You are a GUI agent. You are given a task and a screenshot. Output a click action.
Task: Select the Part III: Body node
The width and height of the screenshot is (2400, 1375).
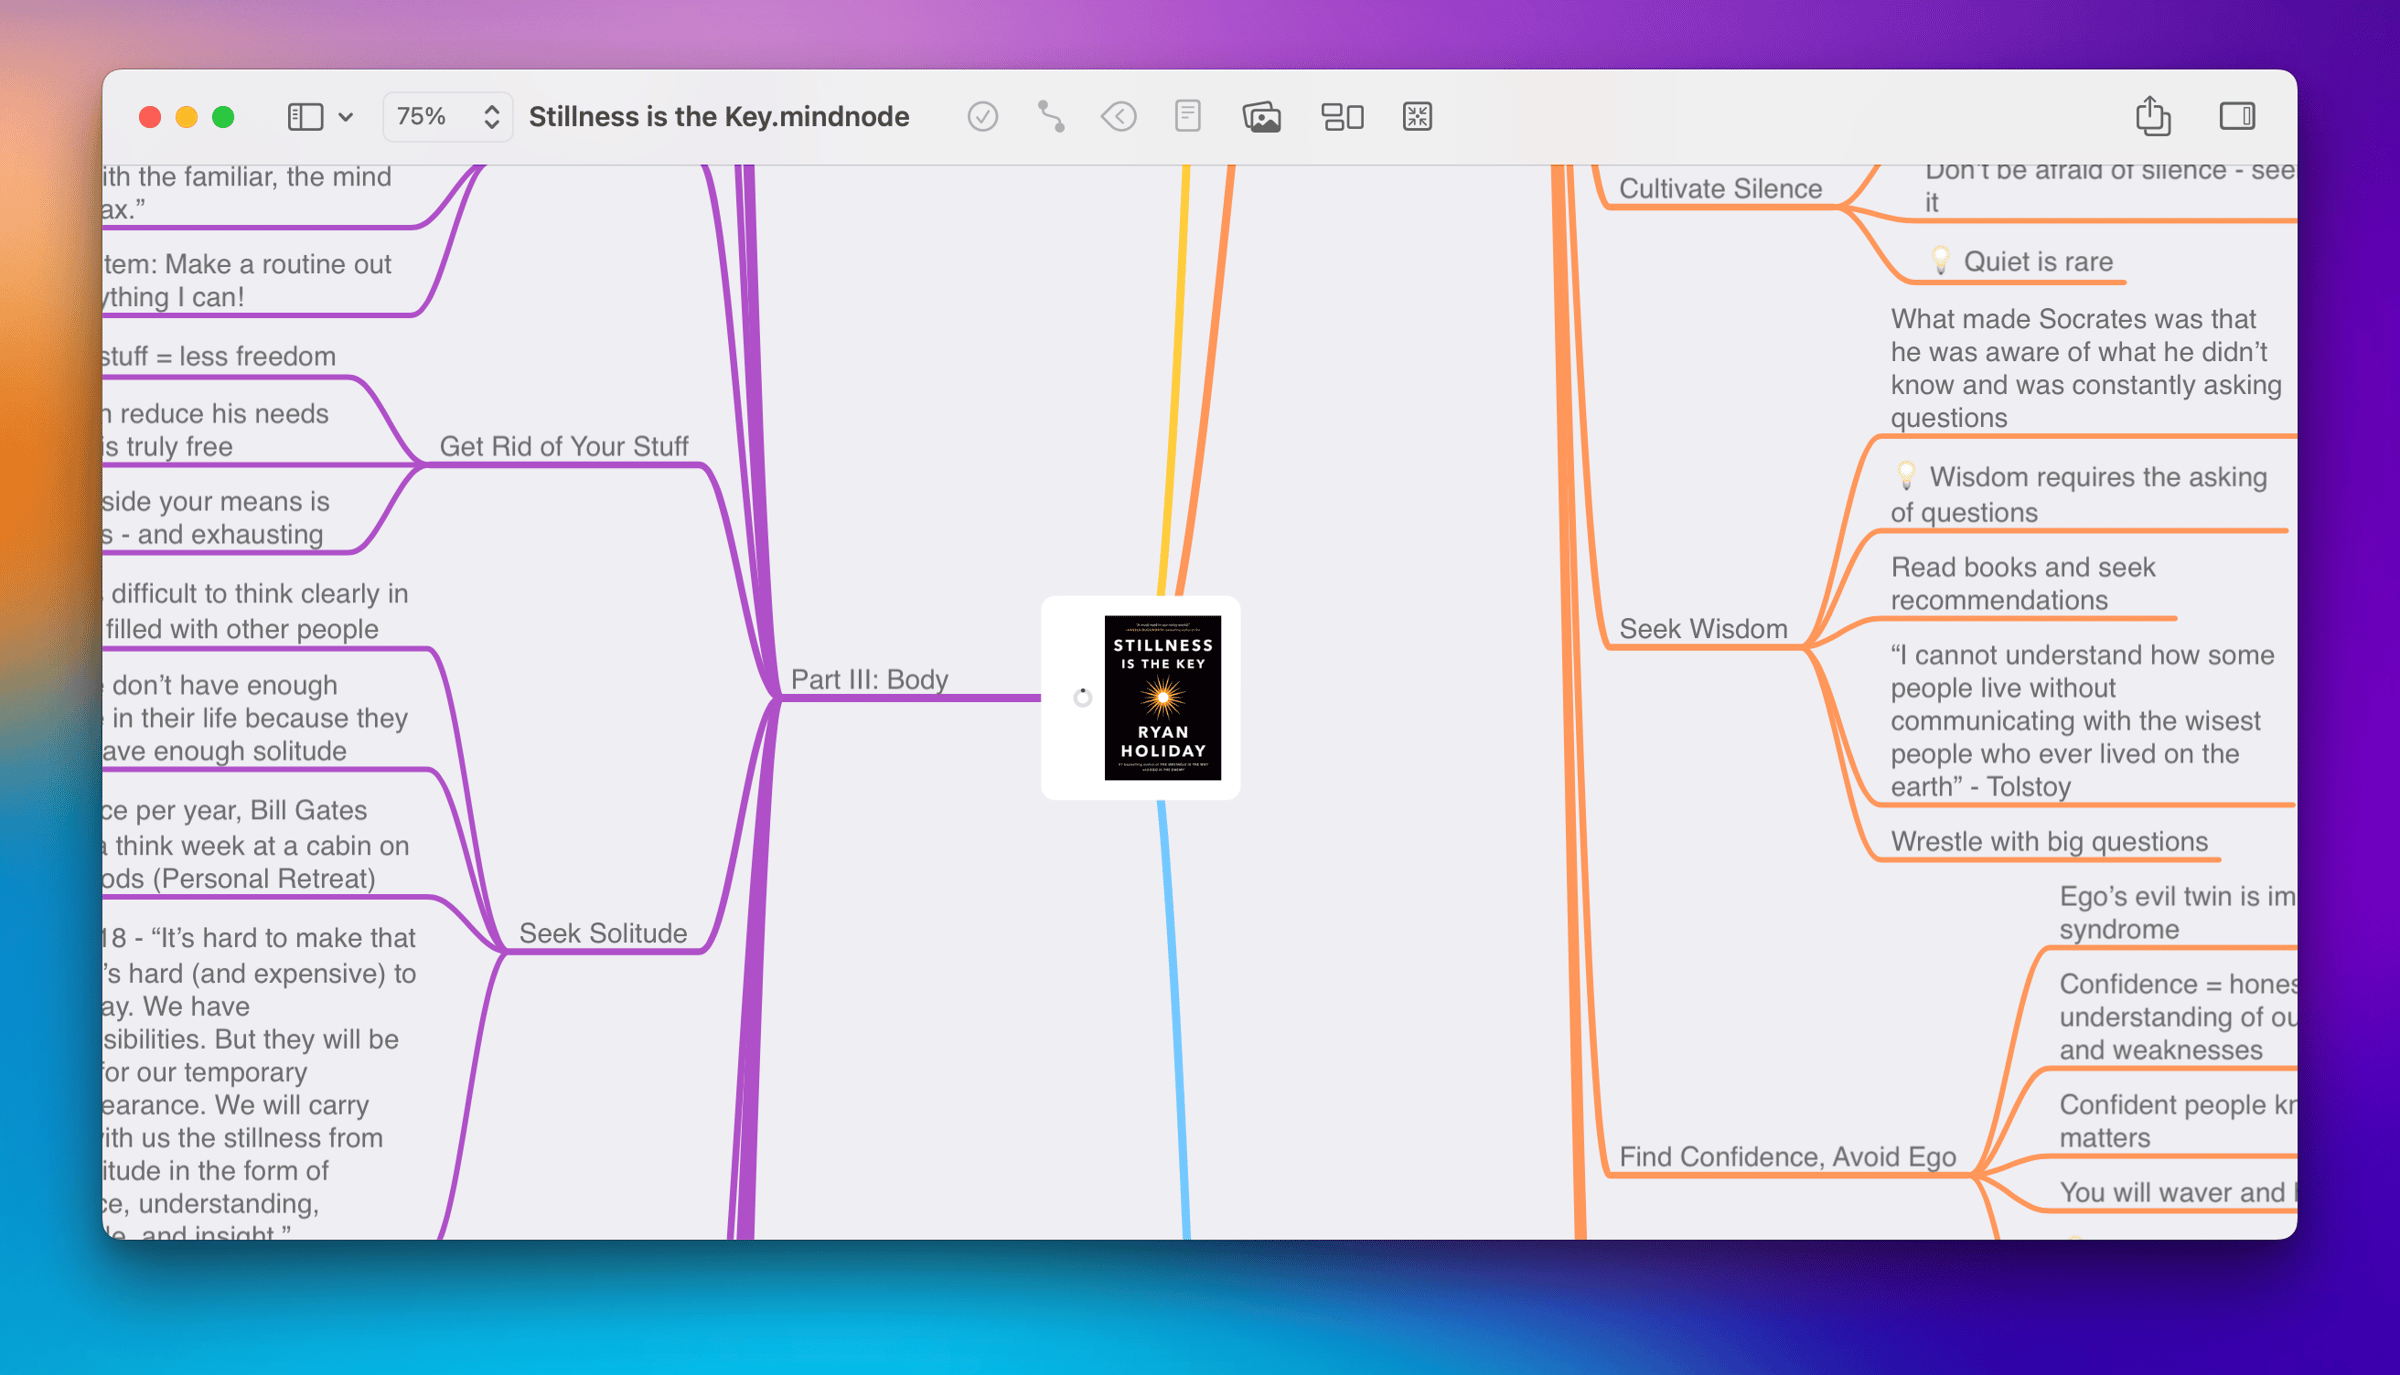click(869, 679)
